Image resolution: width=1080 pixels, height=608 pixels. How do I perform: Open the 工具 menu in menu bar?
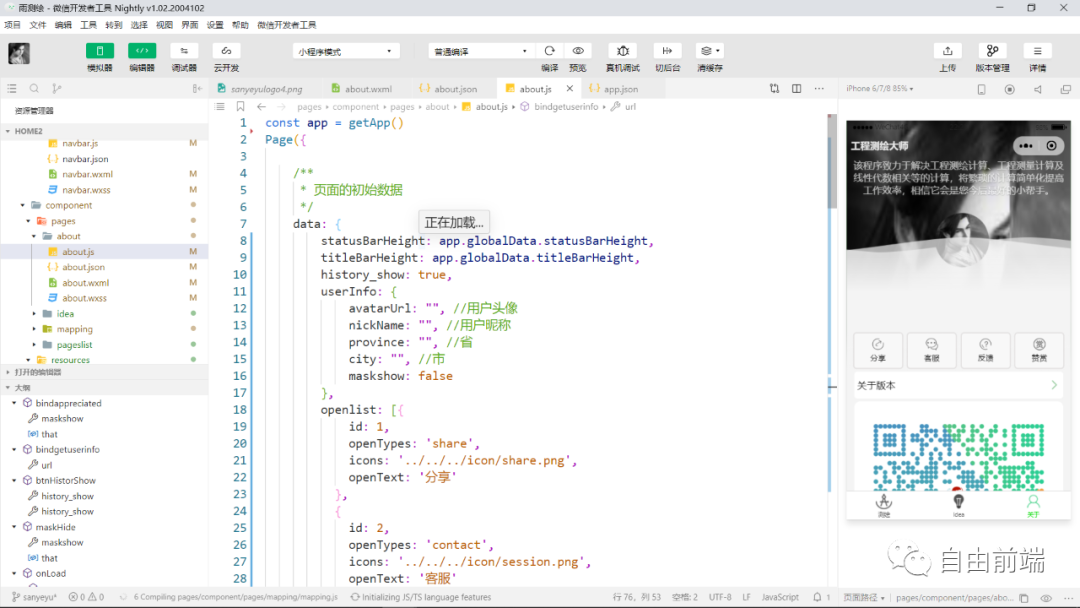[88, 24]
